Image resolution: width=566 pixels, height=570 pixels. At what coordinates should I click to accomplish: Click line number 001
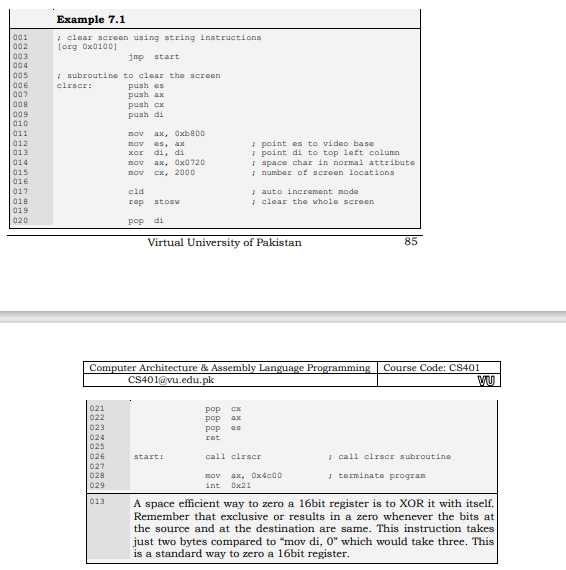[20, 37]
